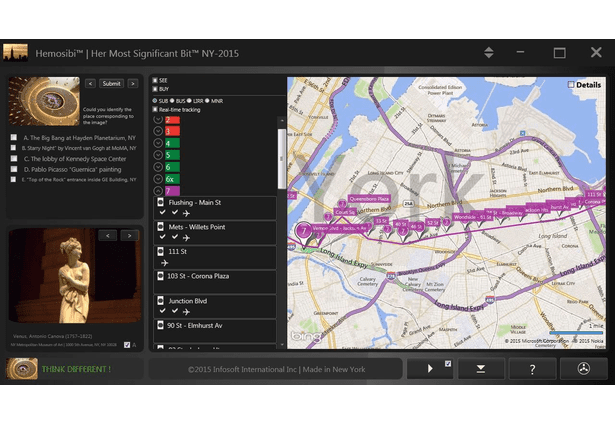The width and height of the screenshot is (615, 424).
Task: Click the Hemosibi app logo in title bar
Action: [x=15, y=53]
